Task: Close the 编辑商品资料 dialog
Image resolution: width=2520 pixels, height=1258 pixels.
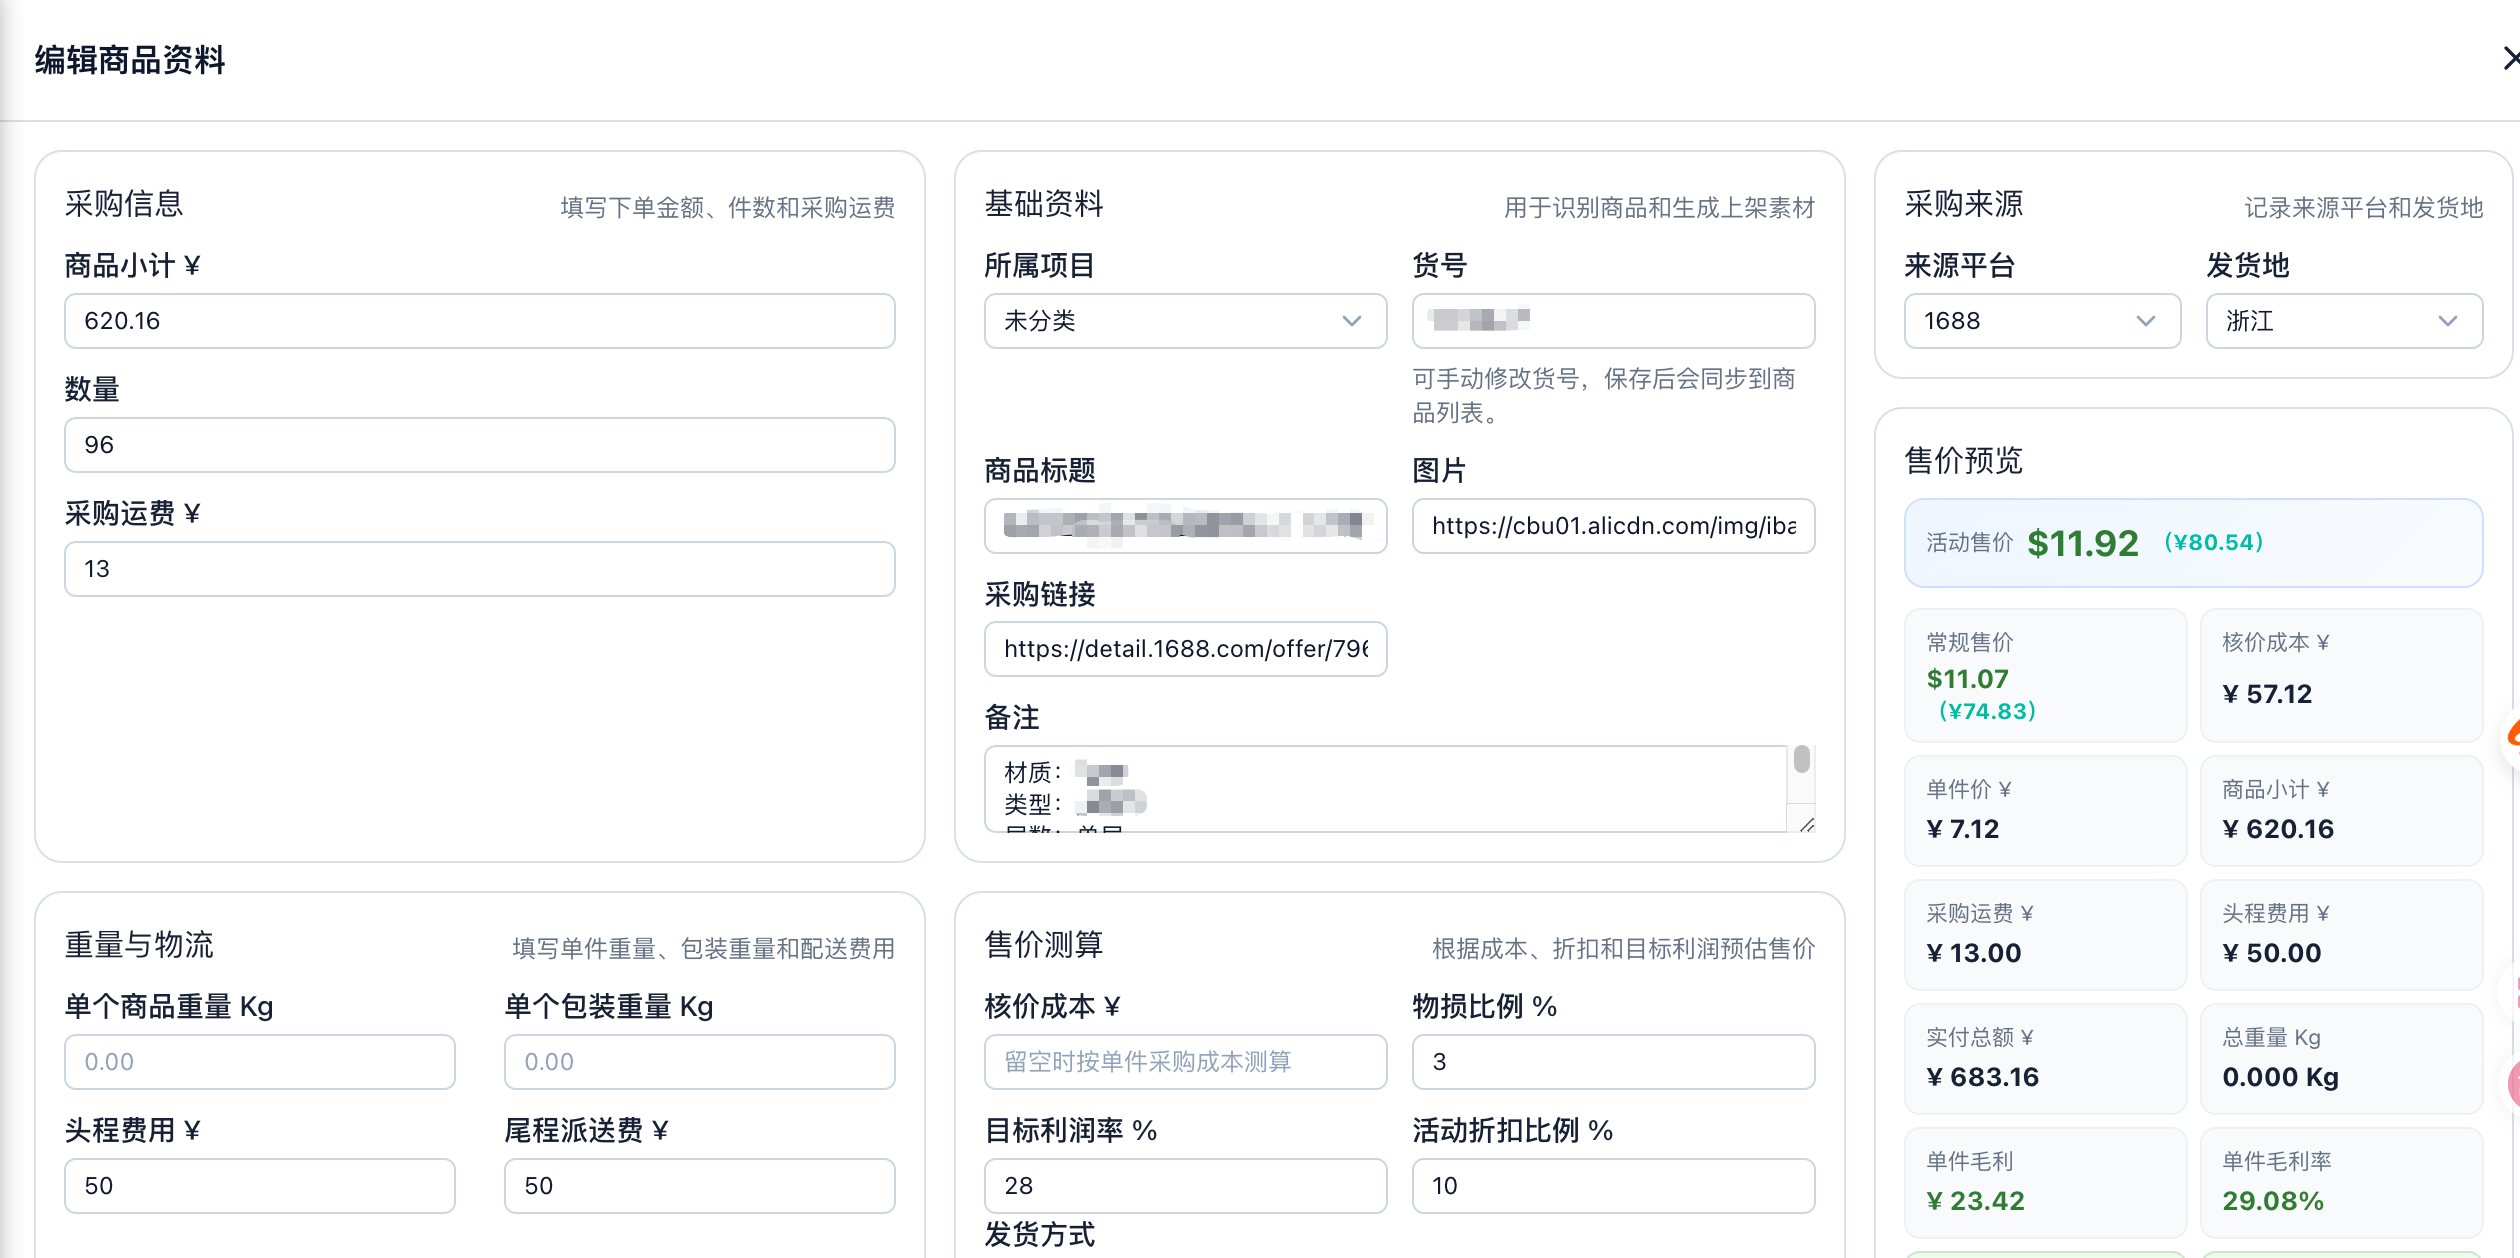Action: point(2510,58)
